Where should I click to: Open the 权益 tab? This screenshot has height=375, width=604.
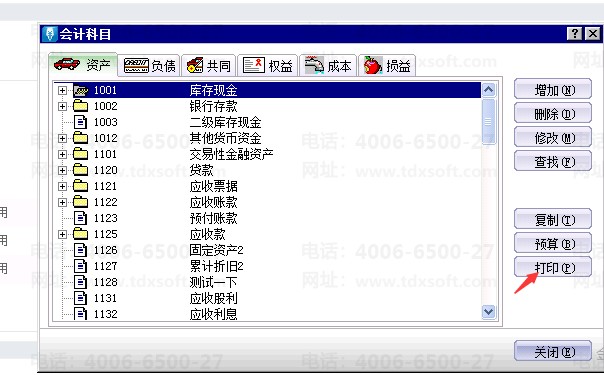[x=267, y=66]
